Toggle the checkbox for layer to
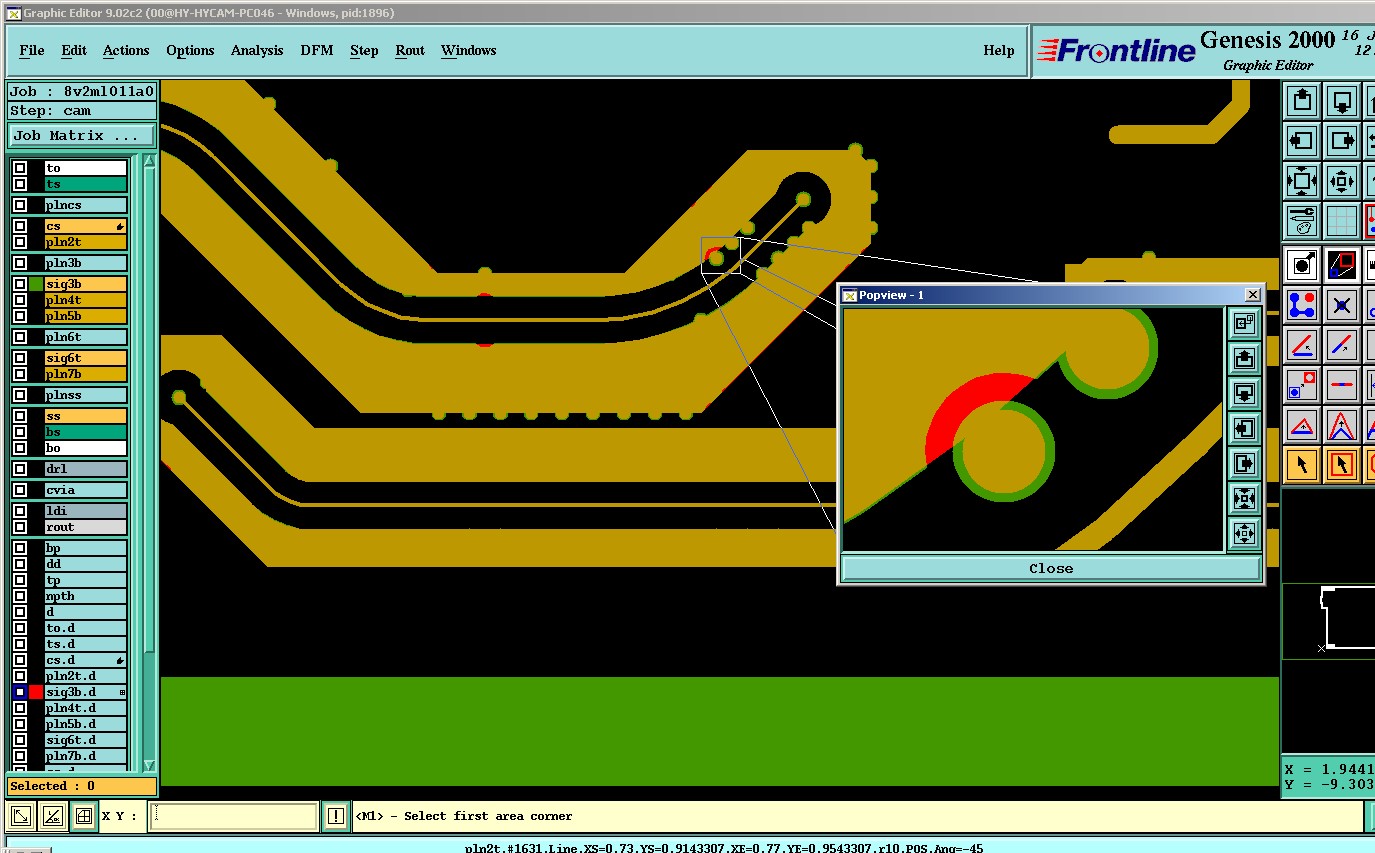1375x853 pixels. click(x=20, y=168)
